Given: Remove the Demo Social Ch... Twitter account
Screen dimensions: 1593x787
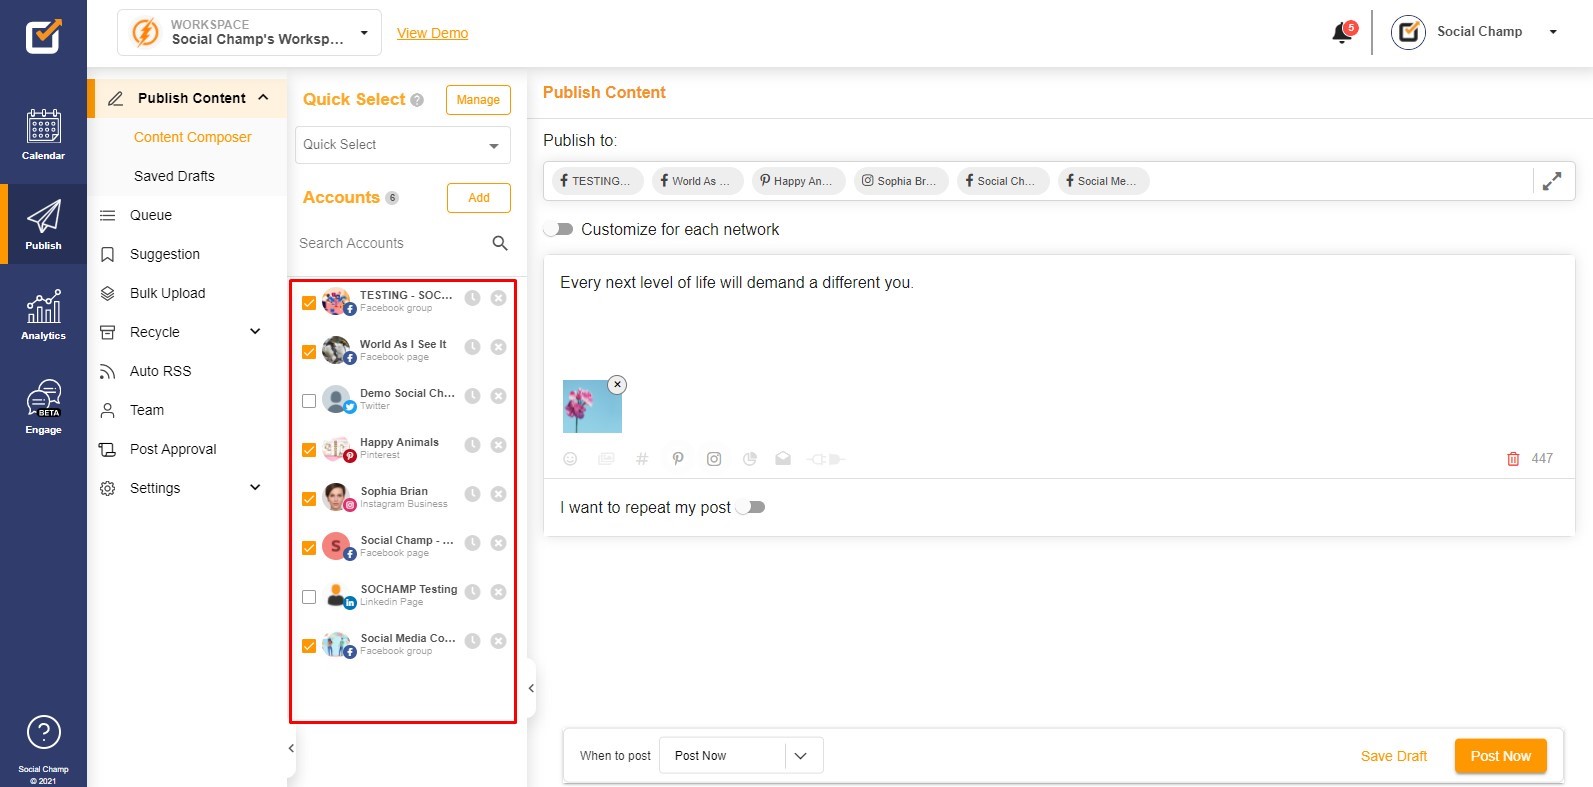Looking at the screenshot, I should pyautogui.click(x=498, y=396).
